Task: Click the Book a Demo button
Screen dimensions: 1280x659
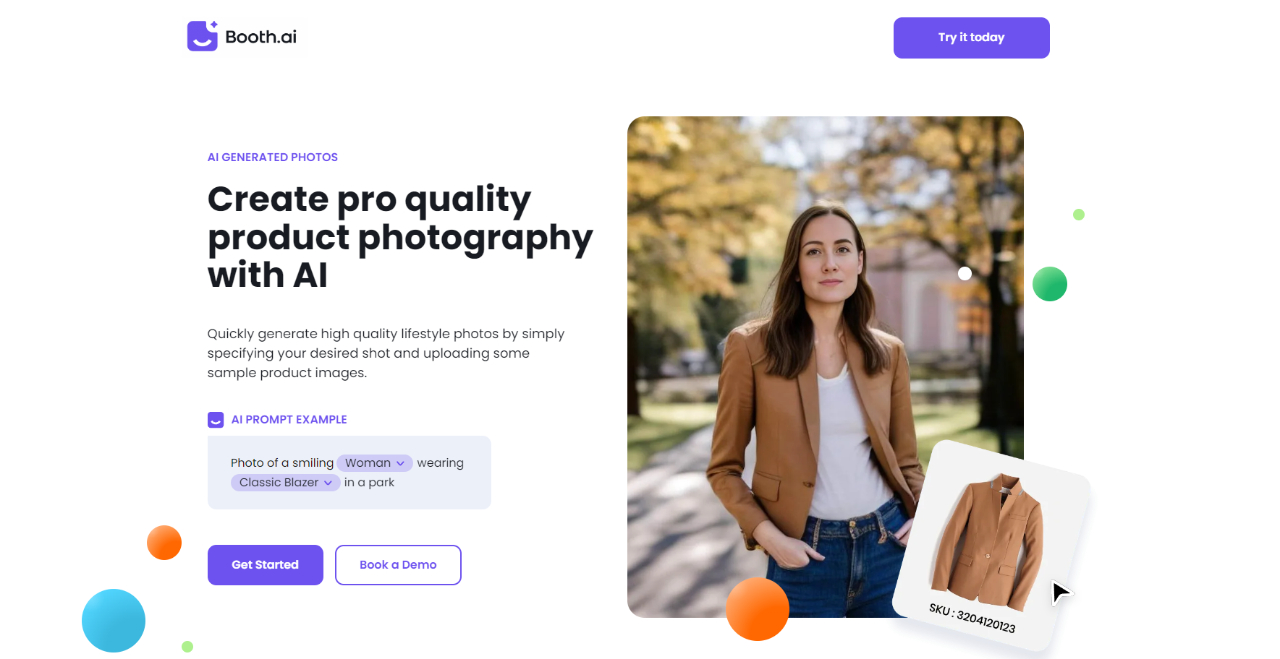Action: click(398, 565)
